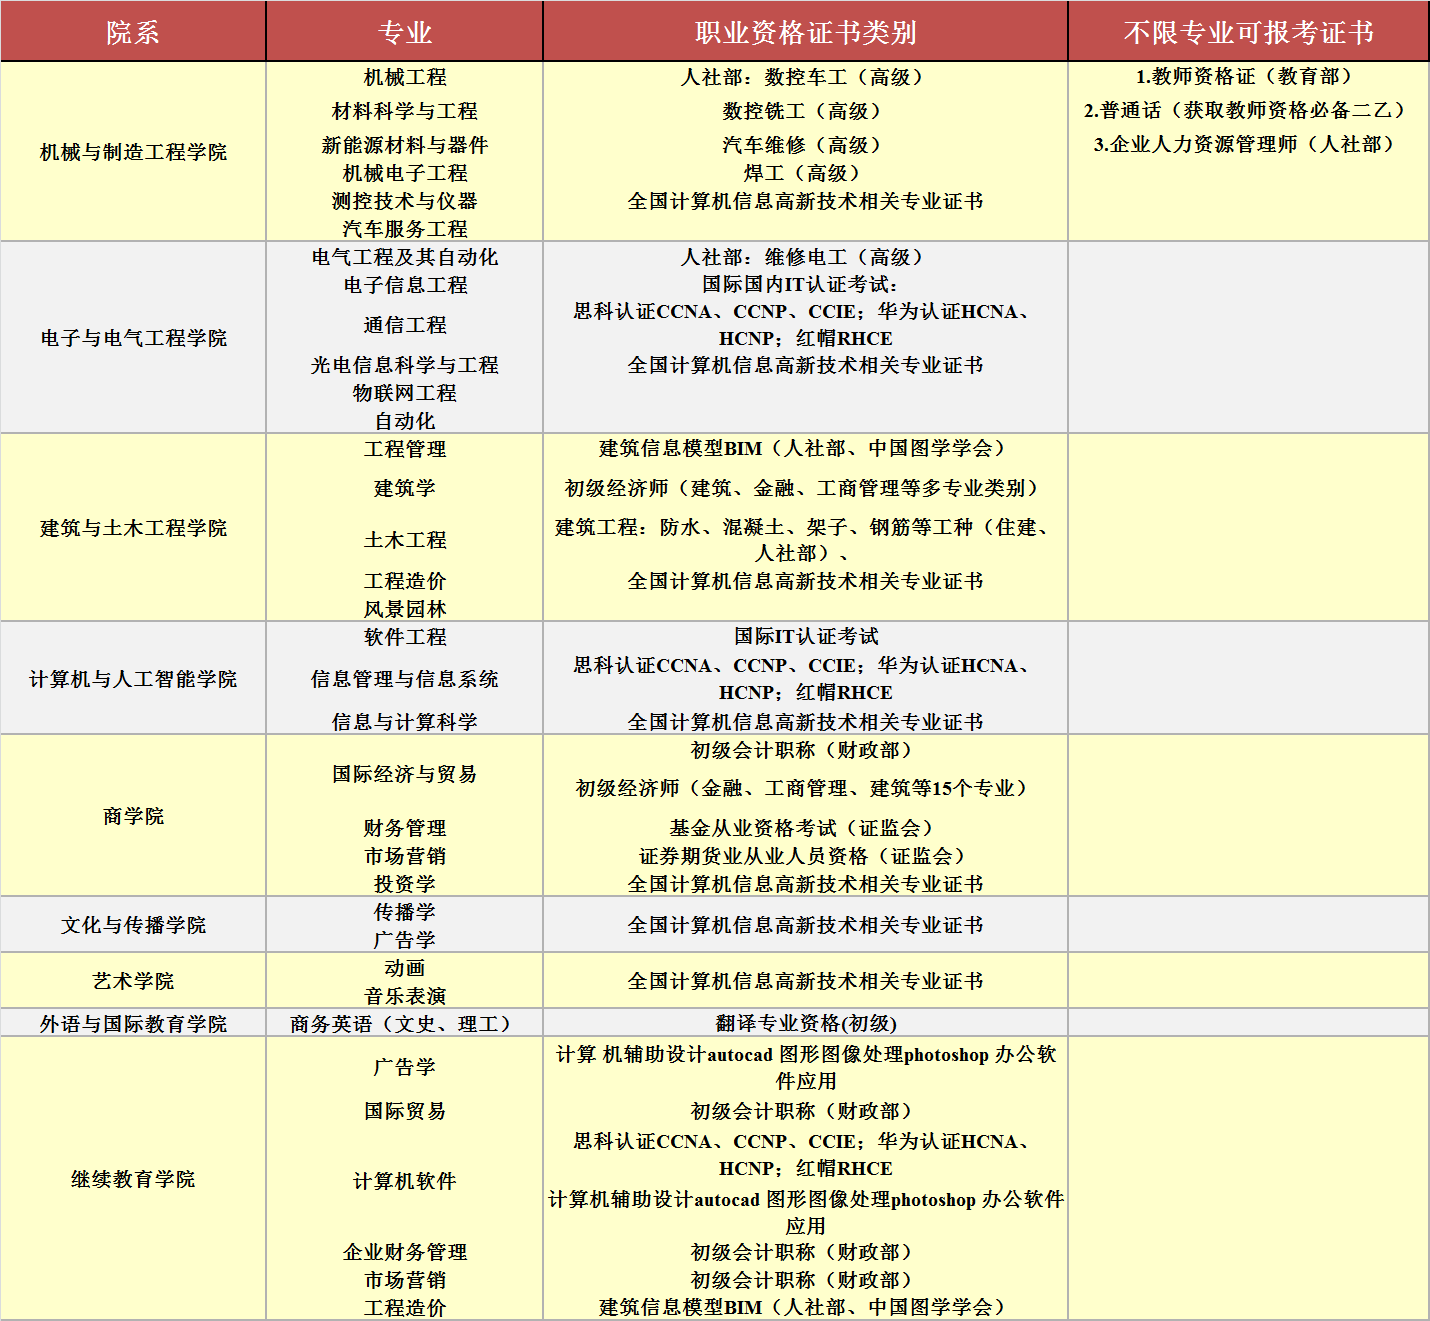Select the 商学院 cell
The image size is (1430, 1321).
coord(133,816)
